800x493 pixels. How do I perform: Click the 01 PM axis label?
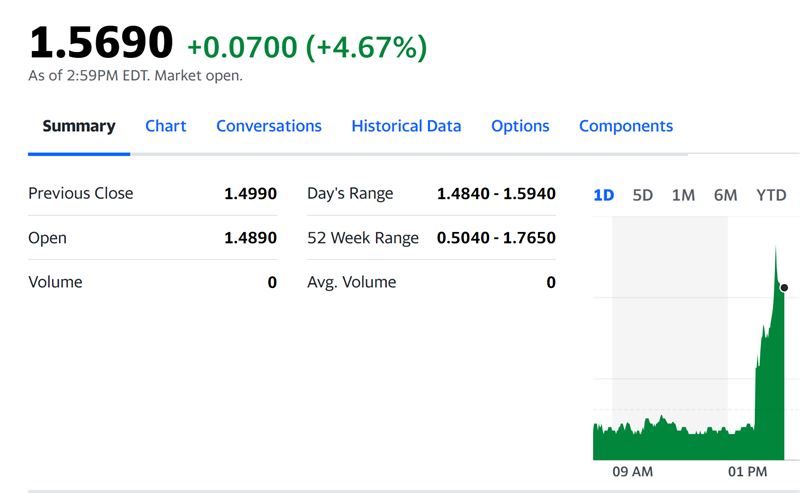click(747, 472)
